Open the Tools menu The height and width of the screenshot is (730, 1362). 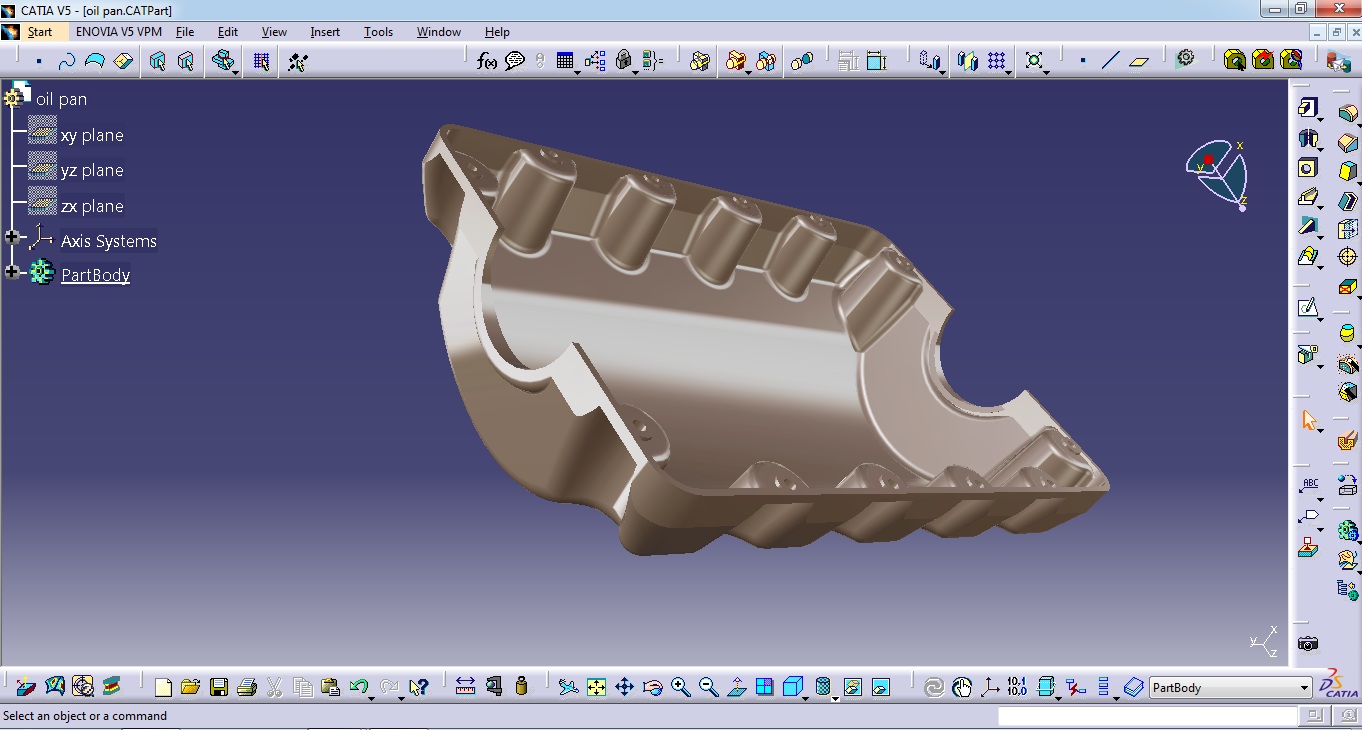click(x=377, y=31)
